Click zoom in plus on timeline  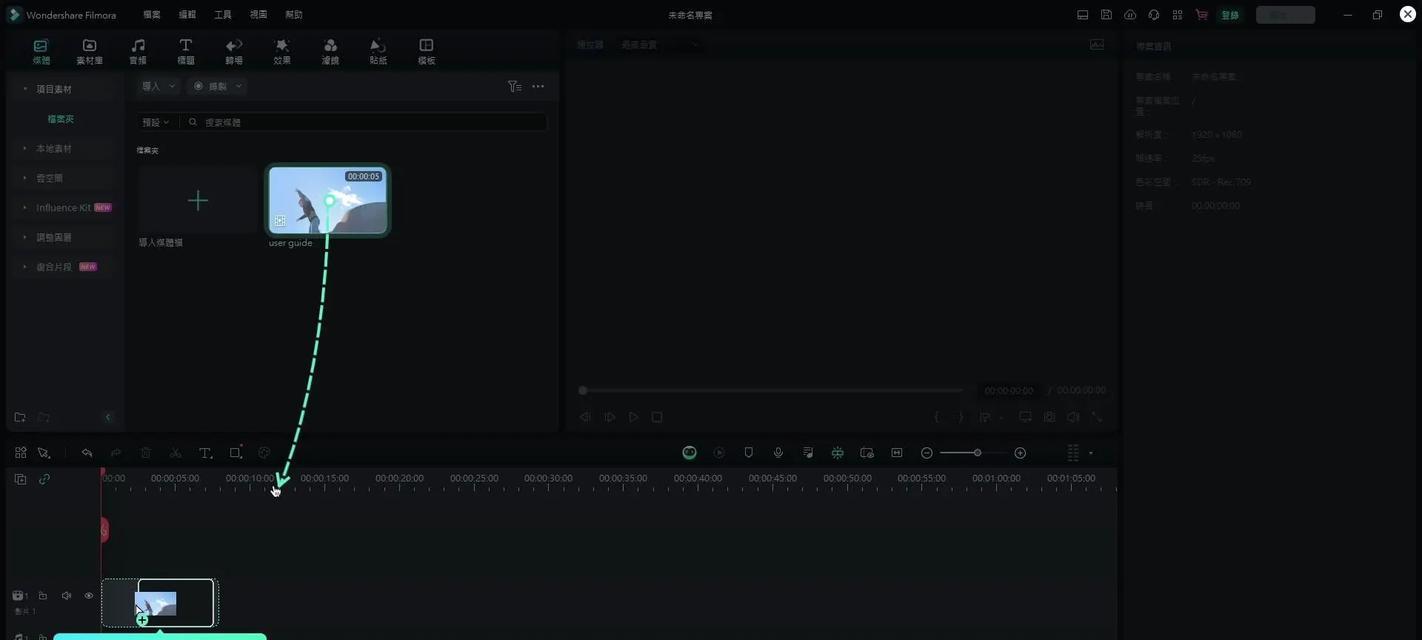coord(1020,453)
